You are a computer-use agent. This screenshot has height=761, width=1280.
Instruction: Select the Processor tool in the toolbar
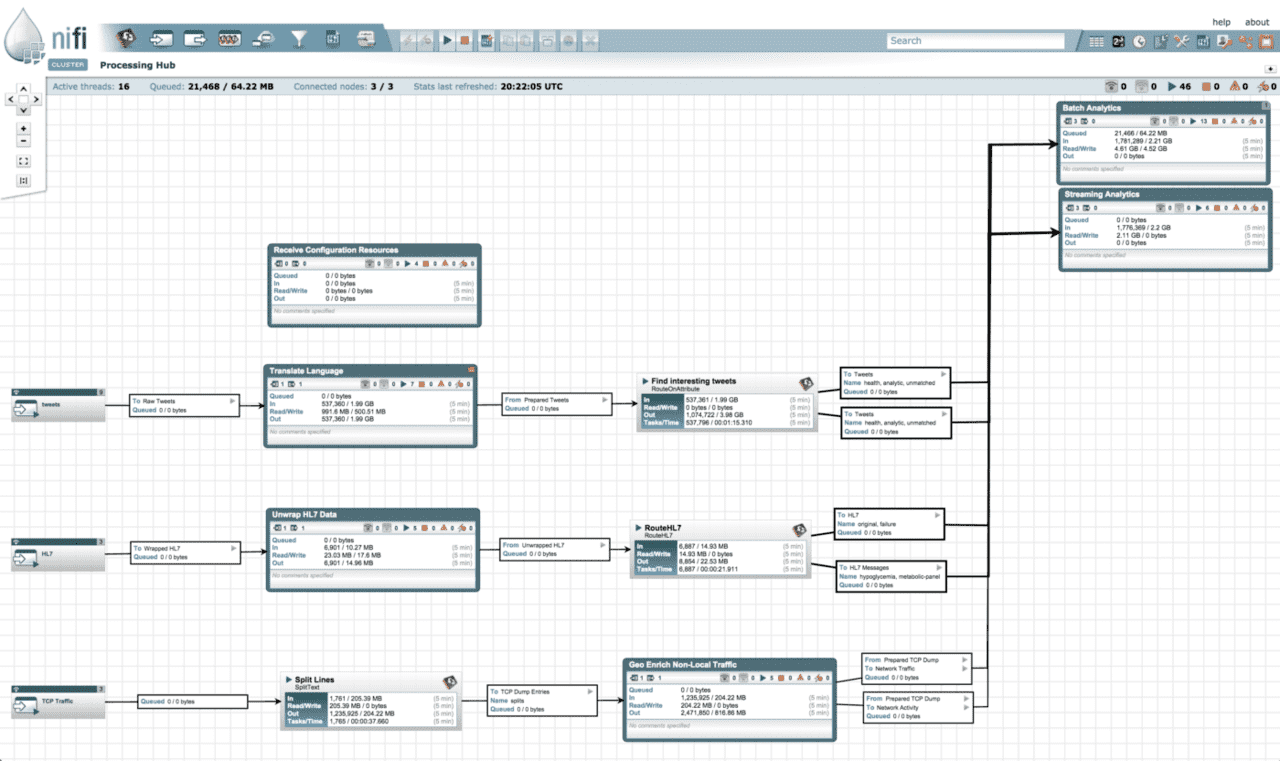(x=126, y=39)
